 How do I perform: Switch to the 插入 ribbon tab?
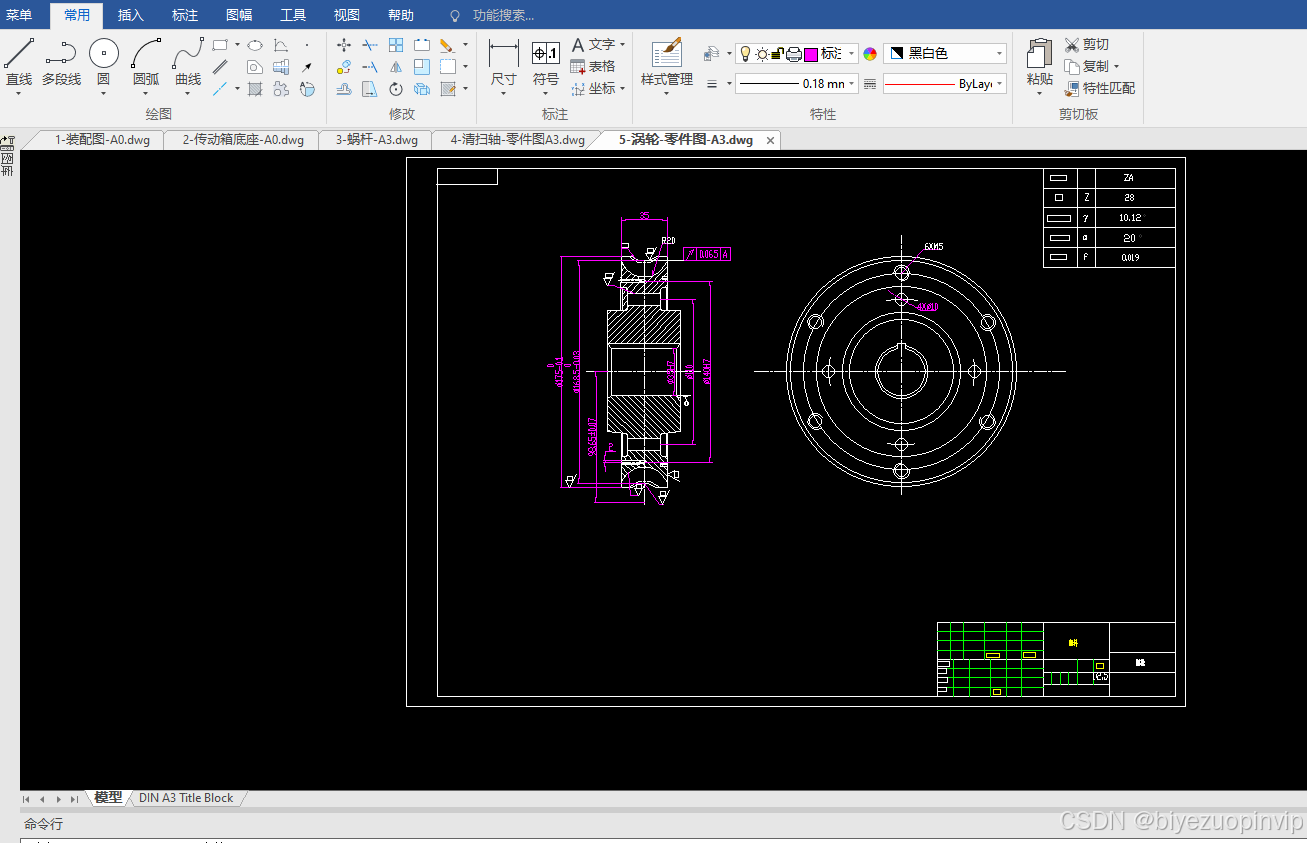point(131,15)
